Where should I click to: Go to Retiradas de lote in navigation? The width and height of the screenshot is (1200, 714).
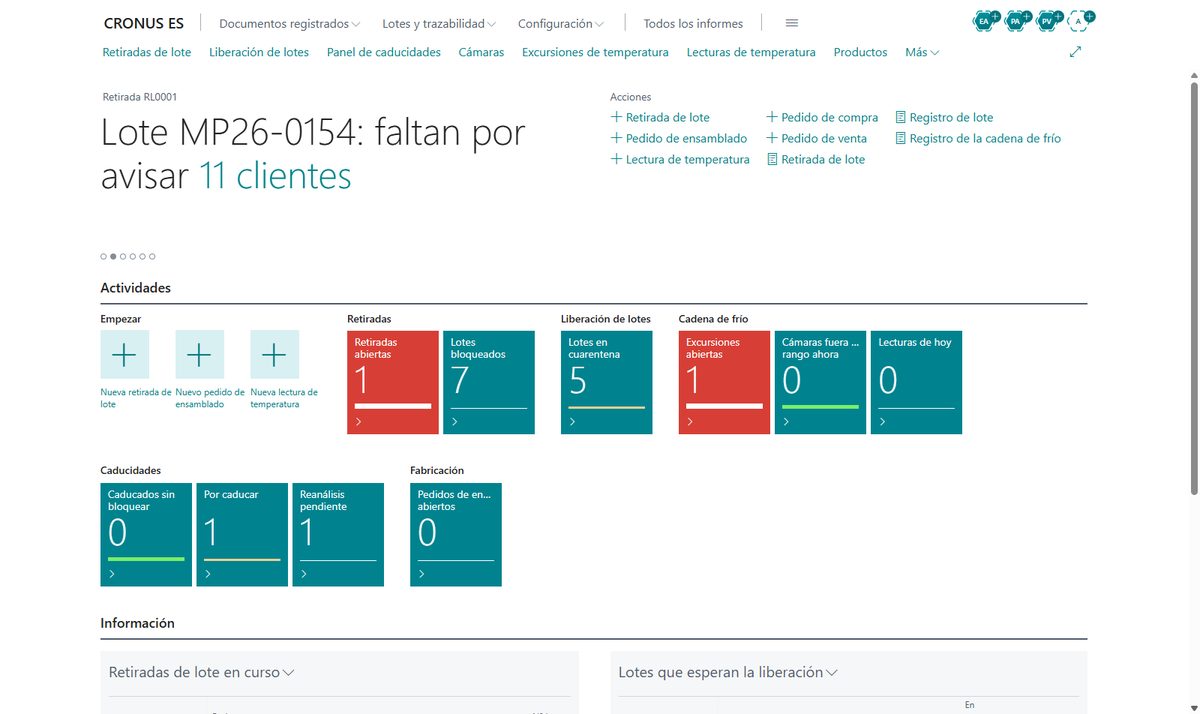(147, 52)
